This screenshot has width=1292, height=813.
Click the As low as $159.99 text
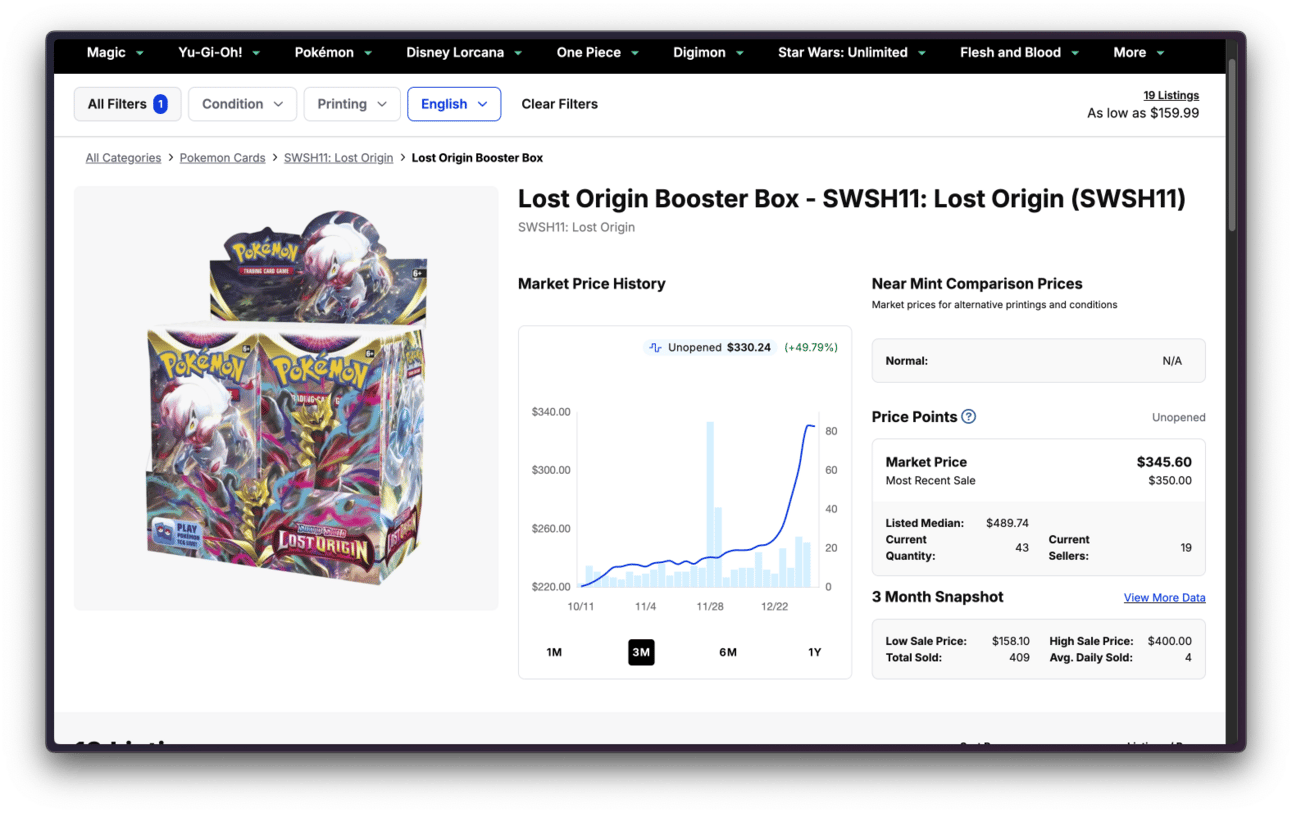pos(1143,113)
